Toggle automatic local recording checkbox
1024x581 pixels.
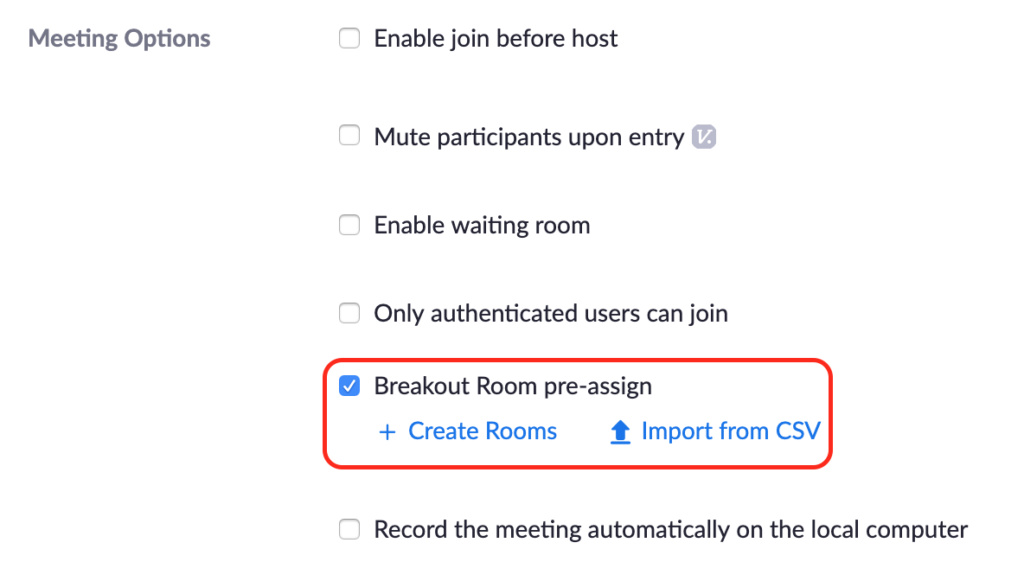pos(349,529)
